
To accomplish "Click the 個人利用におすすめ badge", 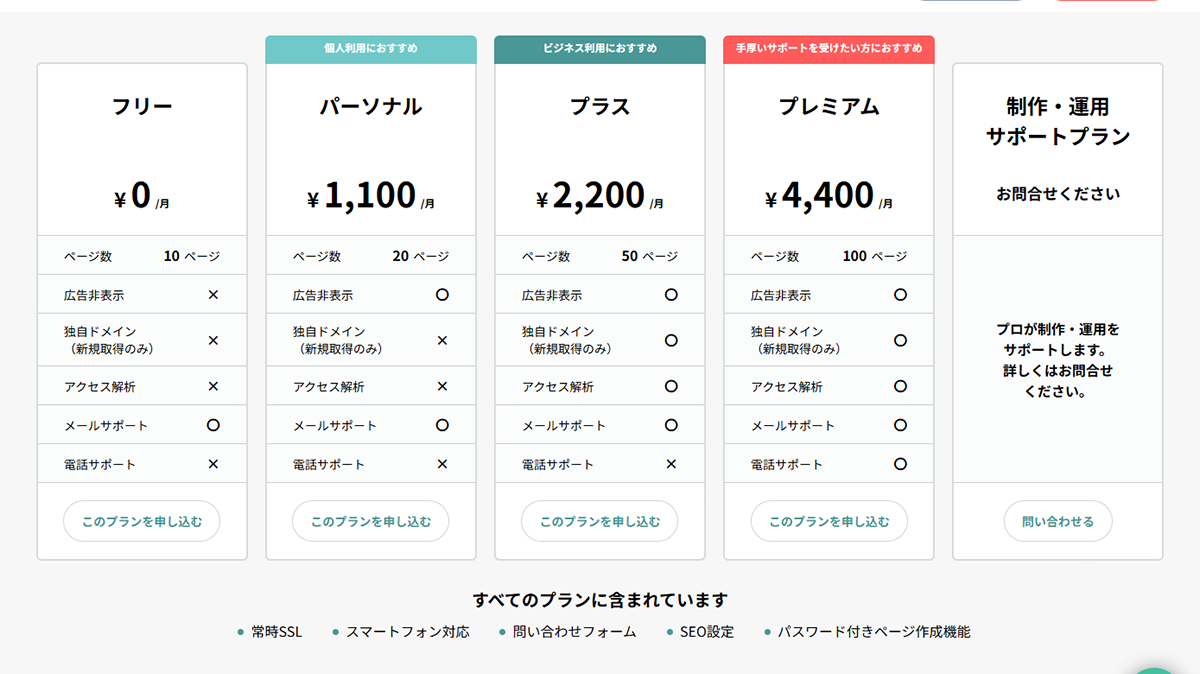I will (370, 47).
